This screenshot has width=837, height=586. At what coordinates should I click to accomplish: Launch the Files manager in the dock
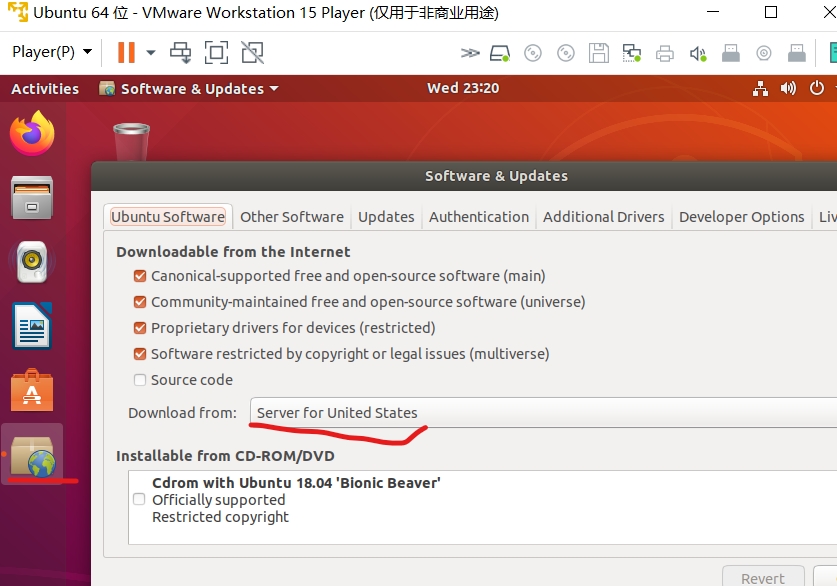tap(32, 198)
